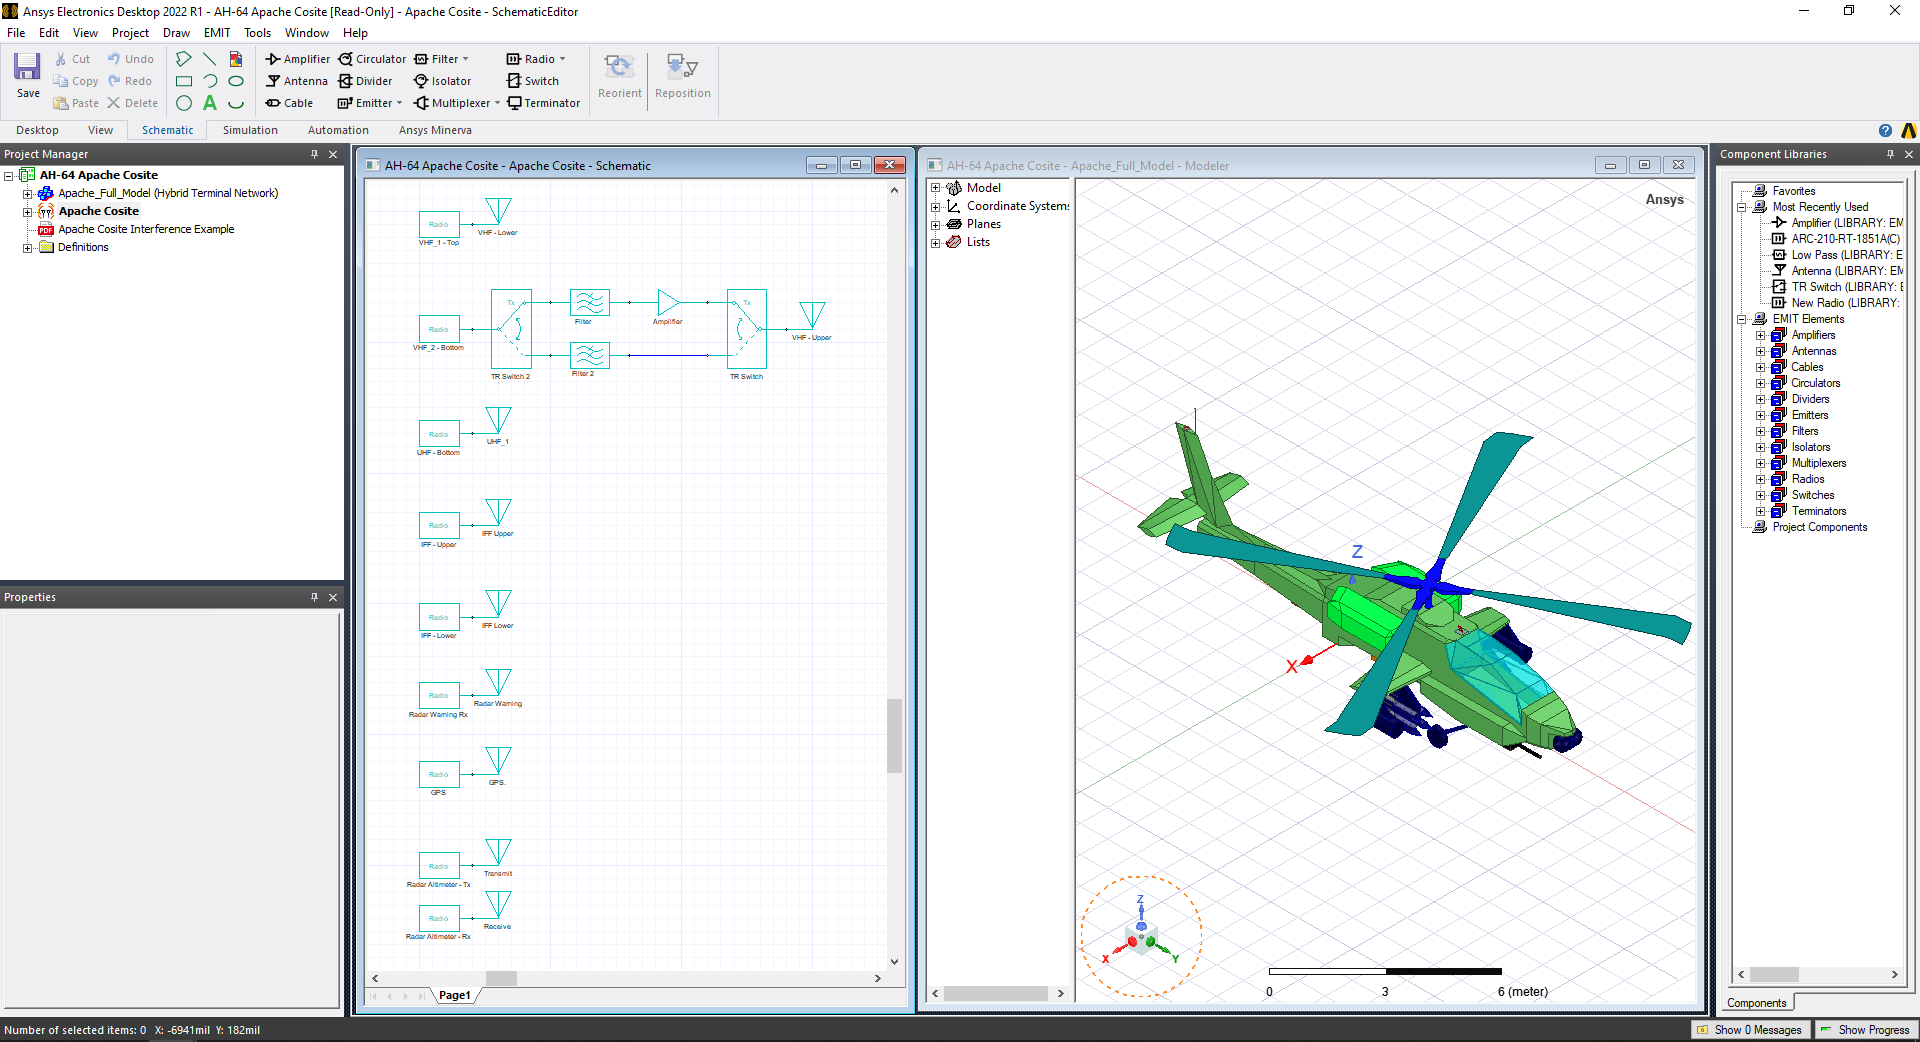Select the TR Switch 2 block in schematic

pos(511,329)
